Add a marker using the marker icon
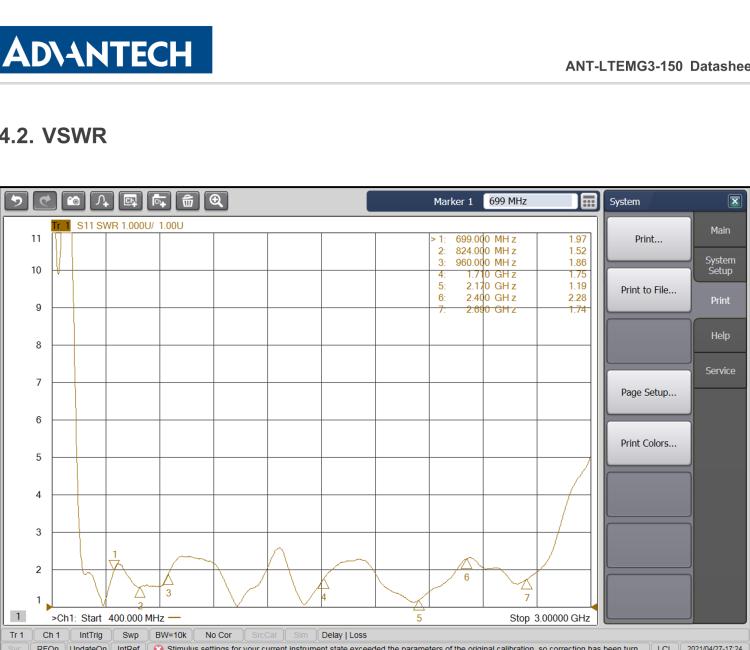Viewport: 750px width, 650px height. pos(102,201)
